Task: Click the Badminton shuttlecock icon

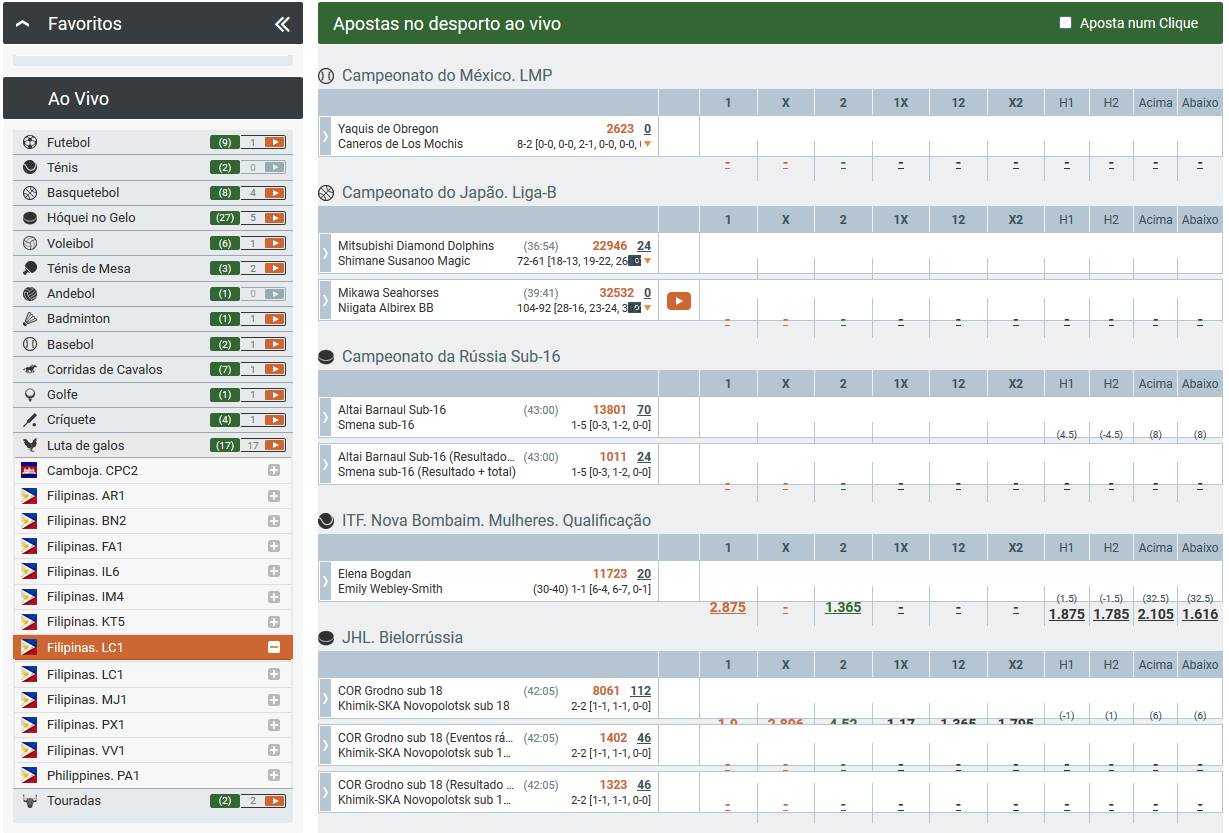Action: [x=30, y=319]
